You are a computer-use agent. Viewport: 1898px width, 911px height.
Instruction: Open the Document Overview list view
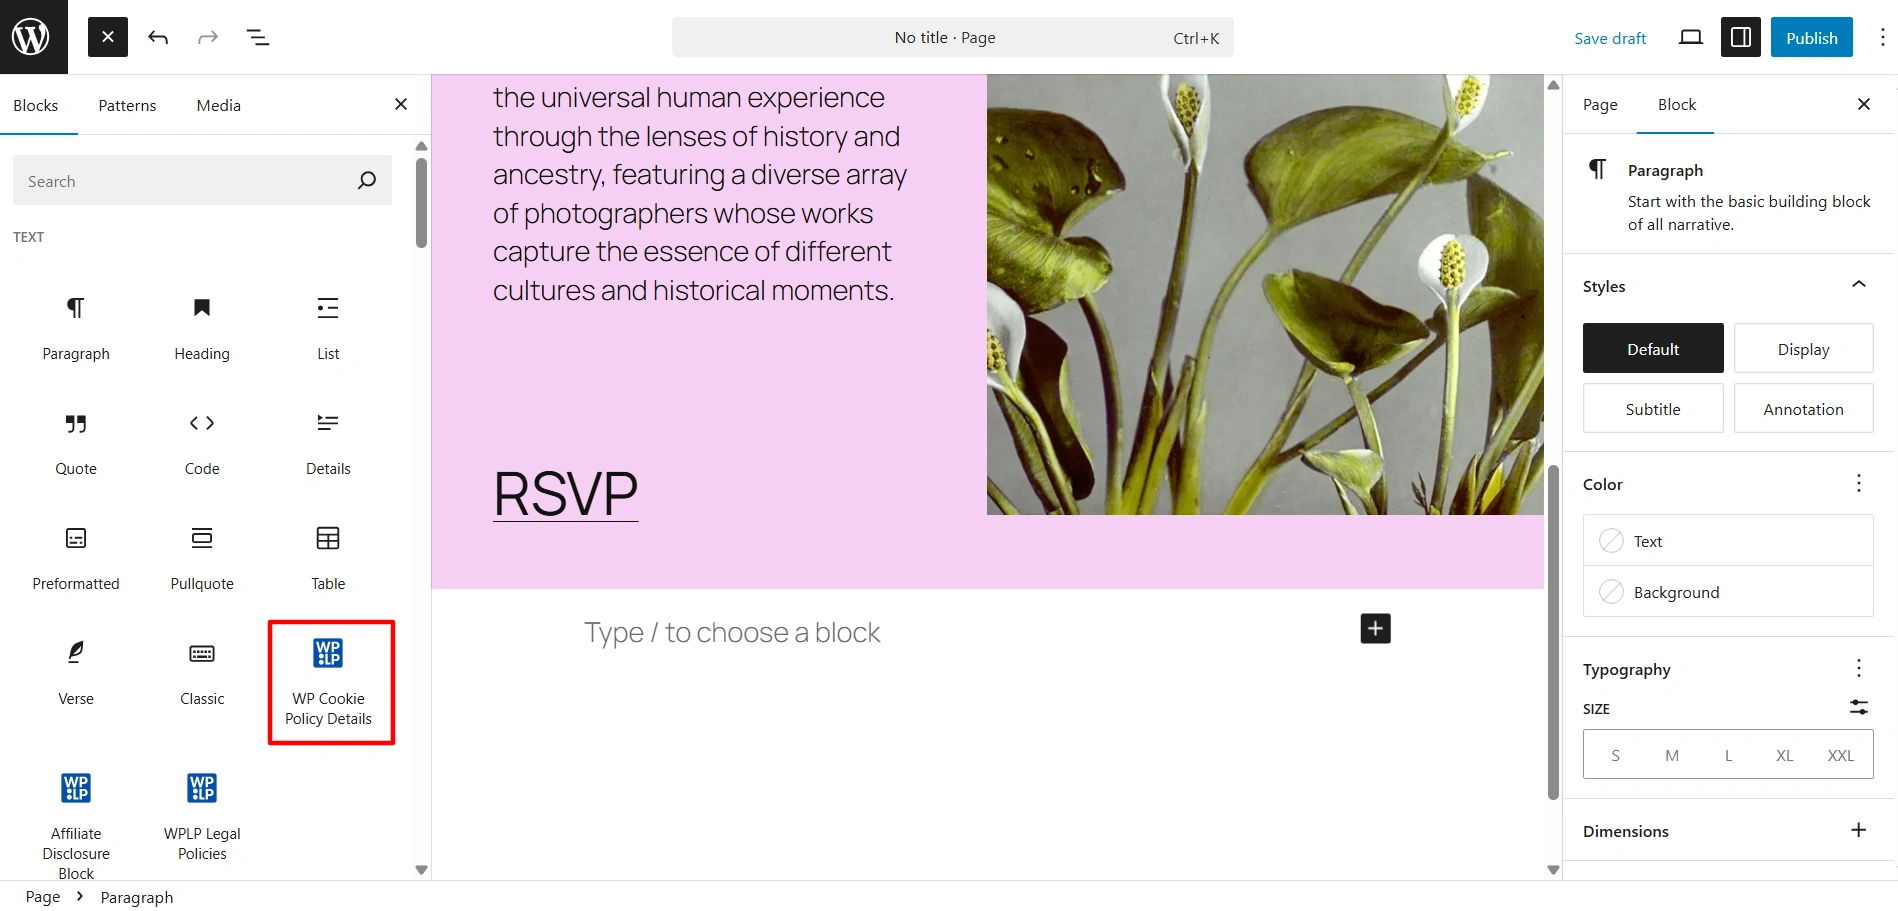tap(258, 38)
